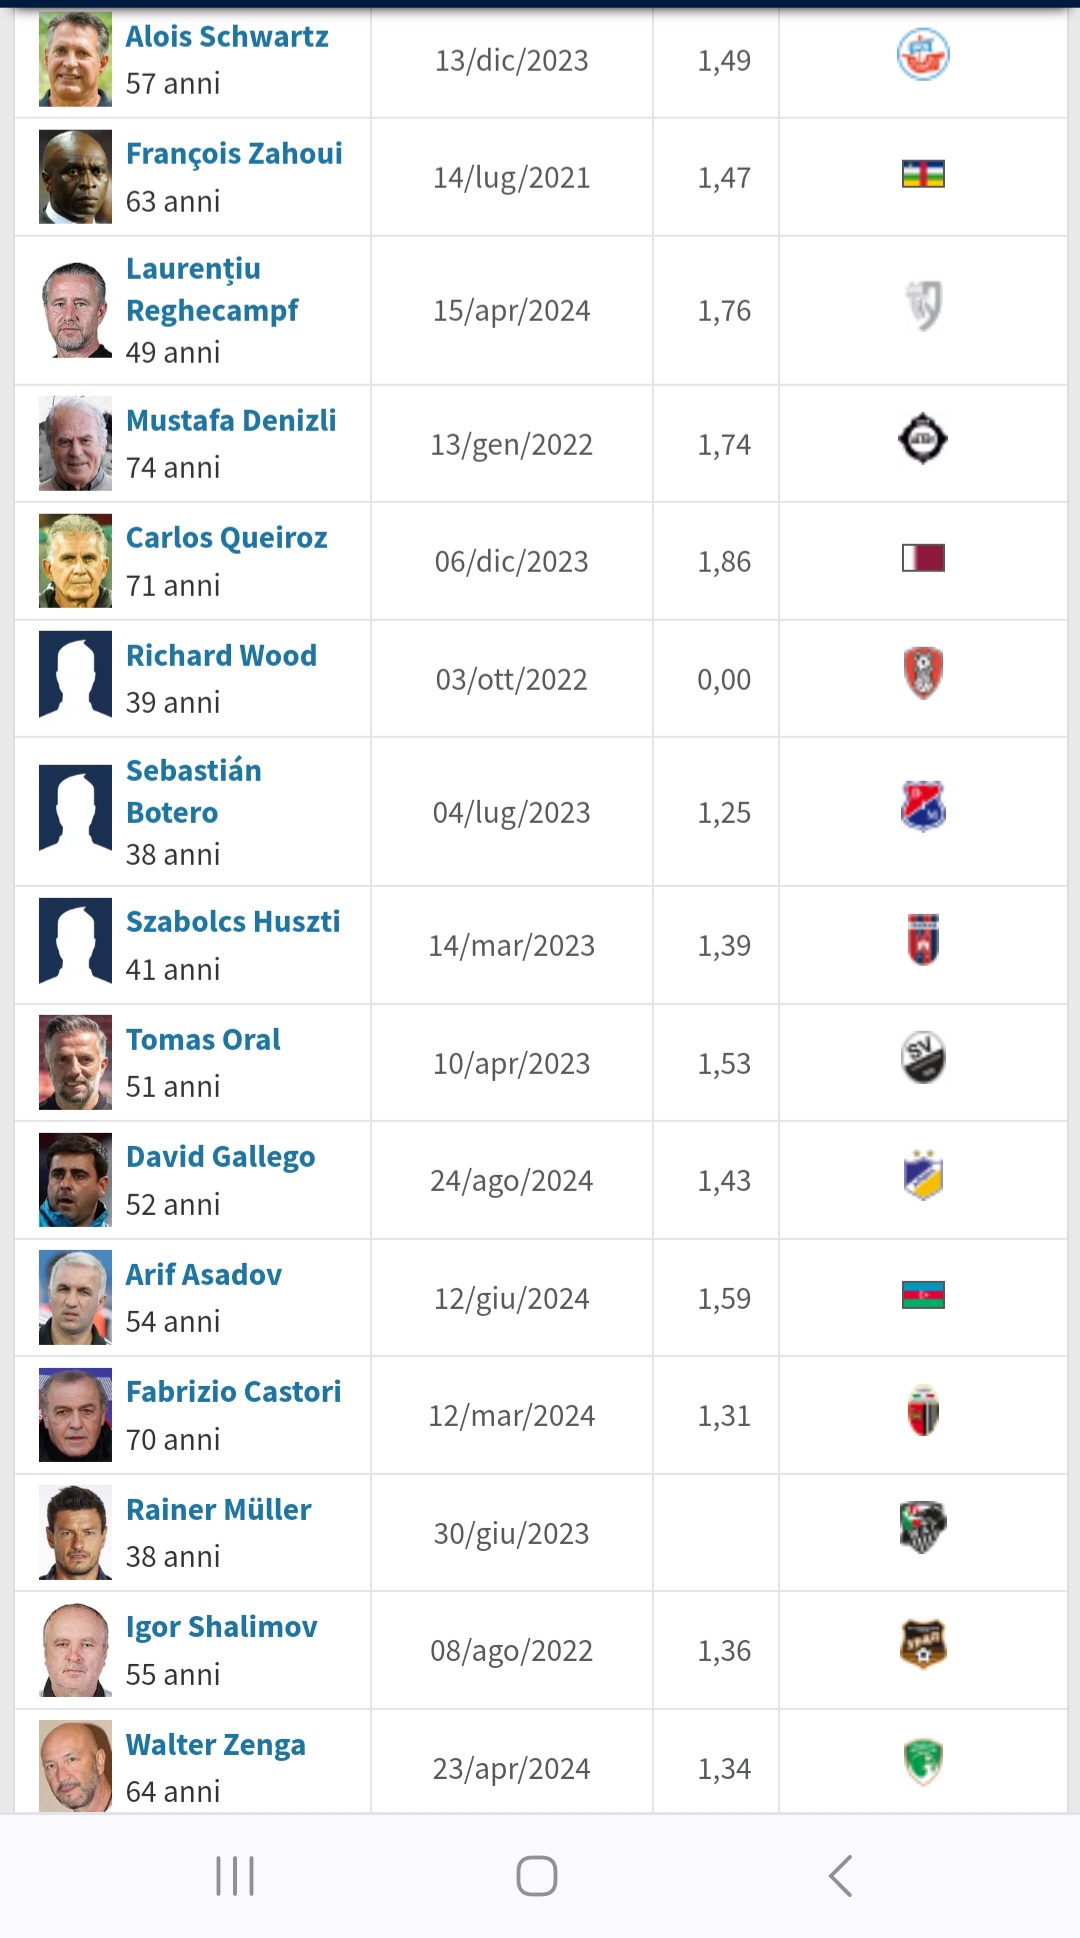Tap Rainer Müller's portrait photo
Viewport: 1080px width, 1938px height.
pyautogui.click(x=75, y=1533)
